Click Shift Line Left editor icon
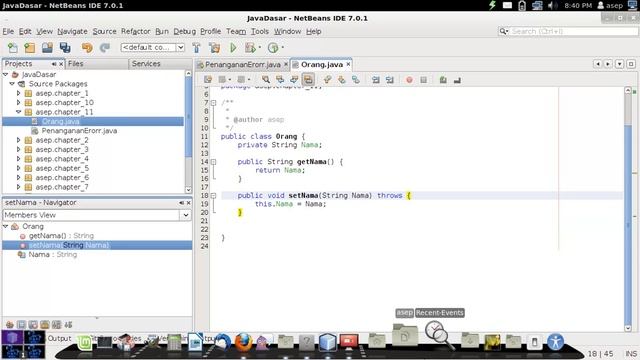640x360 pixels. [376, 80]
